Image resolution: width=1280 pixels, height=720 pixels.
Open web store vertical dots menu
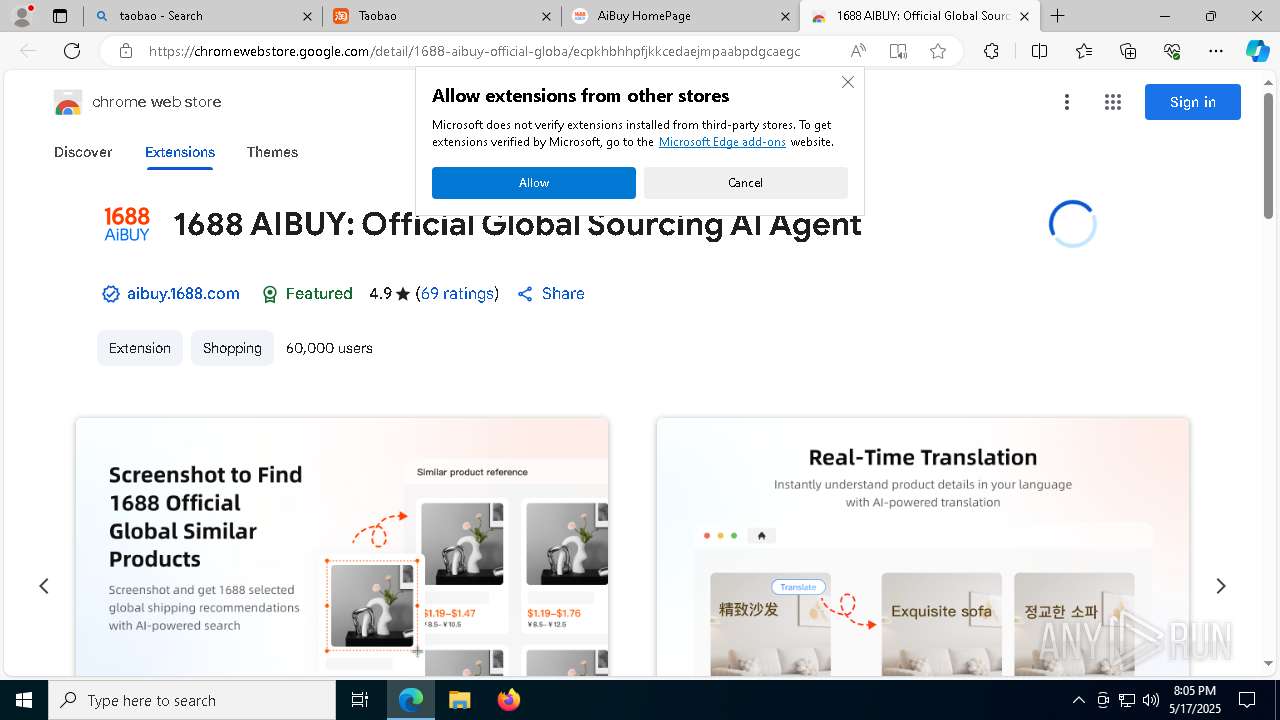click(1067, 102)
